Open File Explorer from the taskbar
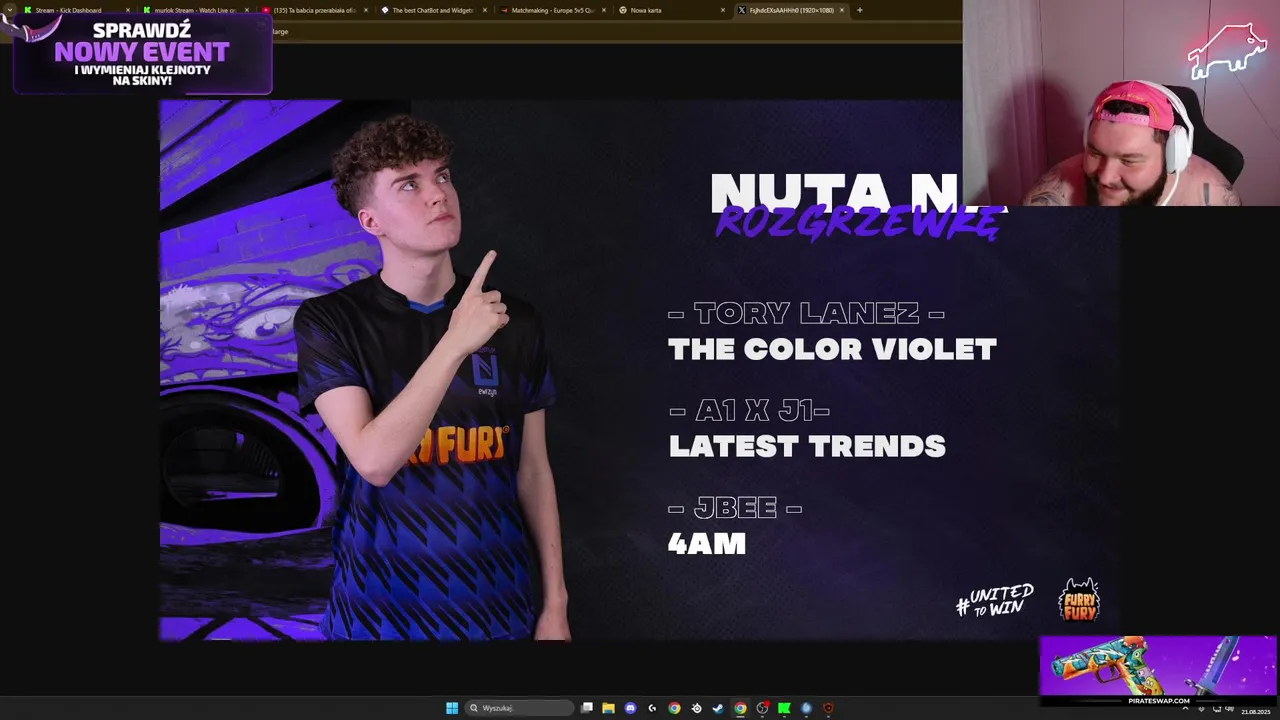Screen dimensions: 1280x720 (x=608, y=708)
